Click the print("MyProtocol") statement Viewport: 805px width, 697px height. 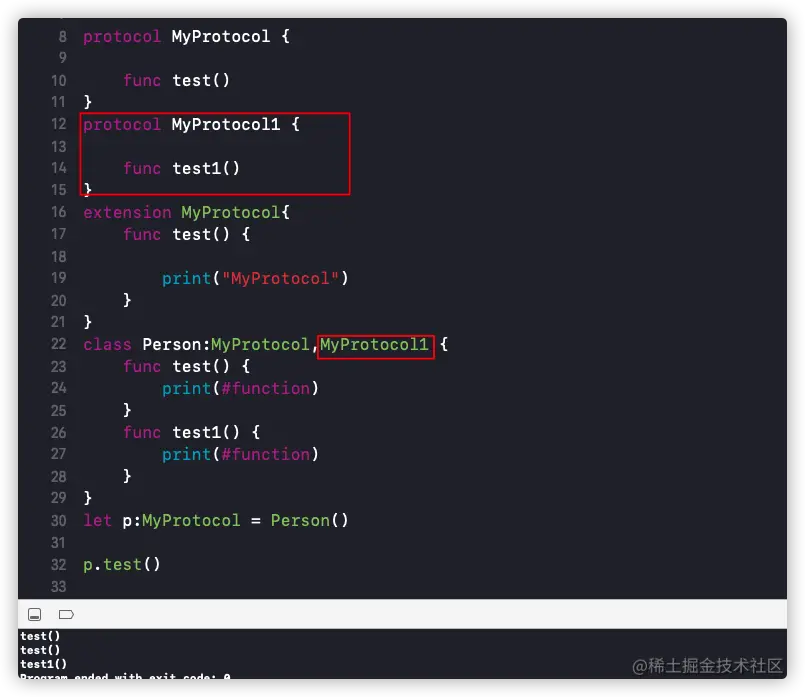tap(255, 278)
